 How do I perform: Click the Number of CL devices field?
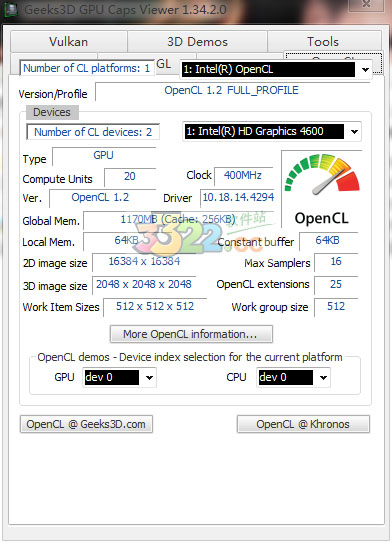(x=93, y=132)
